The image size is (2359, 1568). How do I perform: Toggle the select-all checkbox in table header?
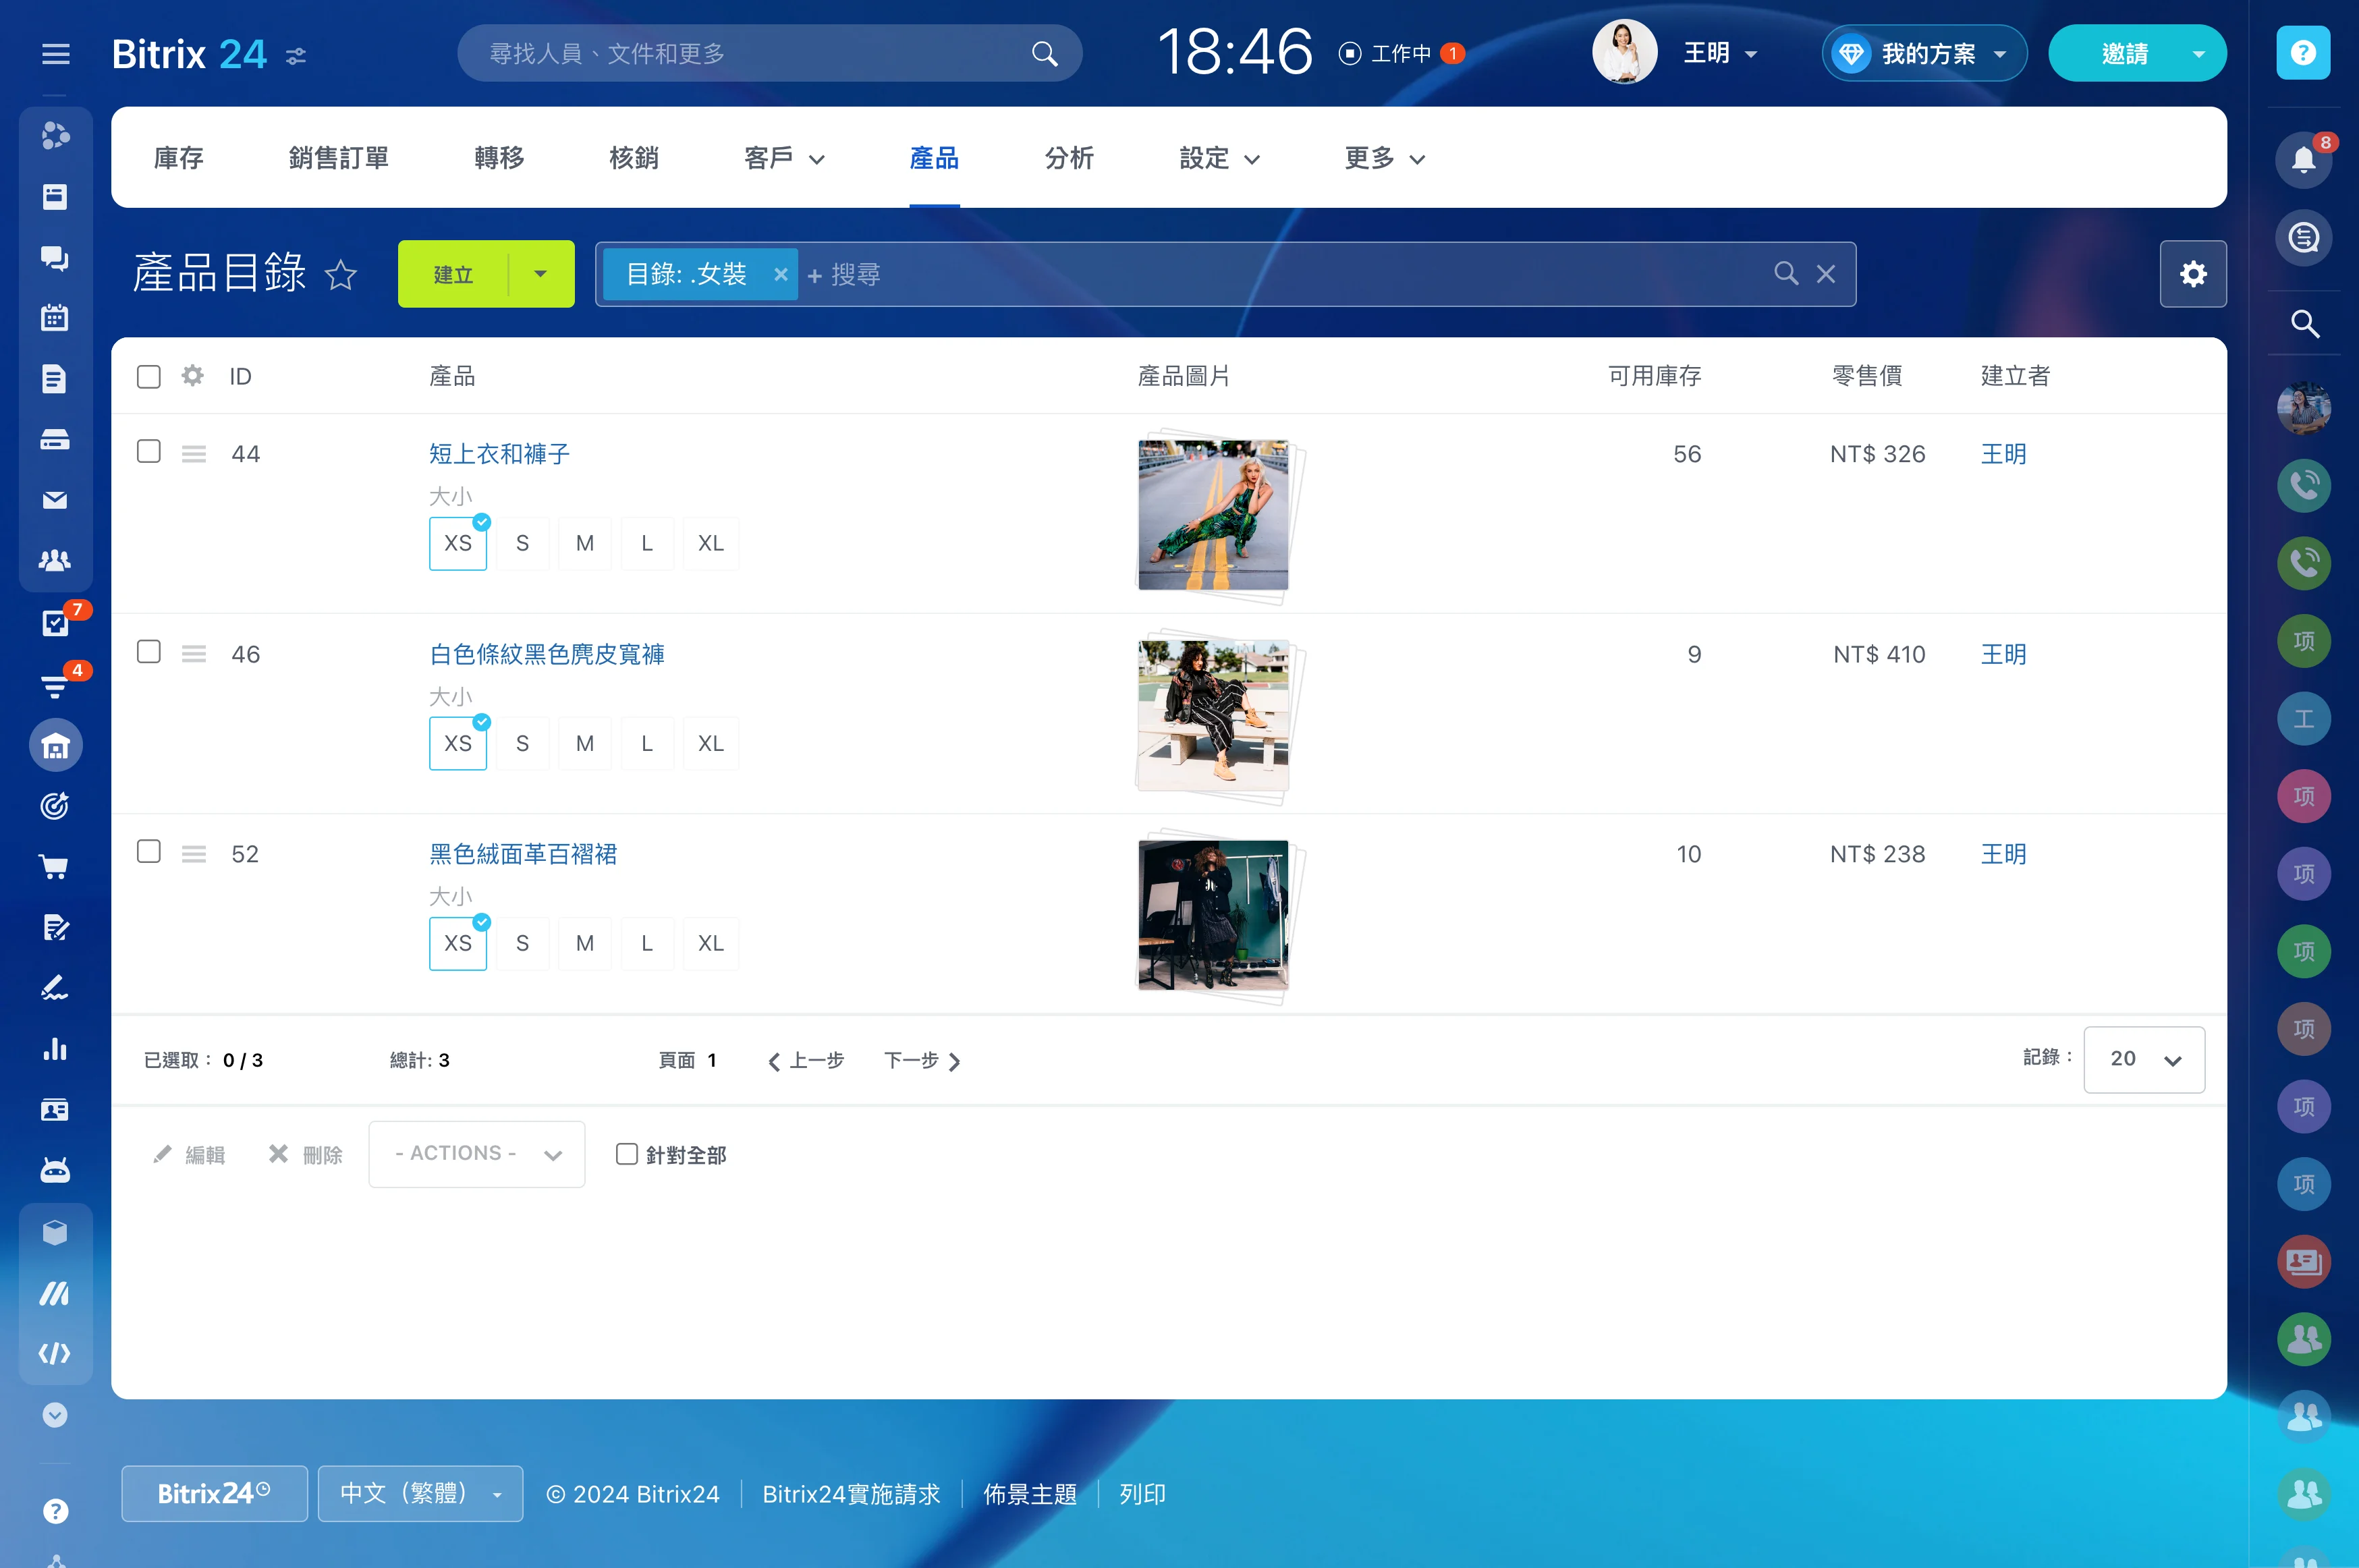(x=149, y=376)
